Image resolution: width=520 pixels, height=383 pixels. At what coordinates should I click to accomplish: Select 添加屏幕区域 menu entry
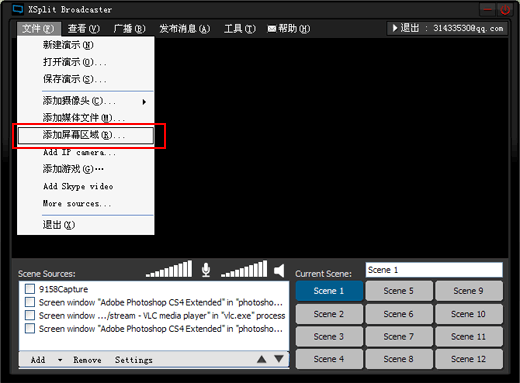(x=86, y=135)
